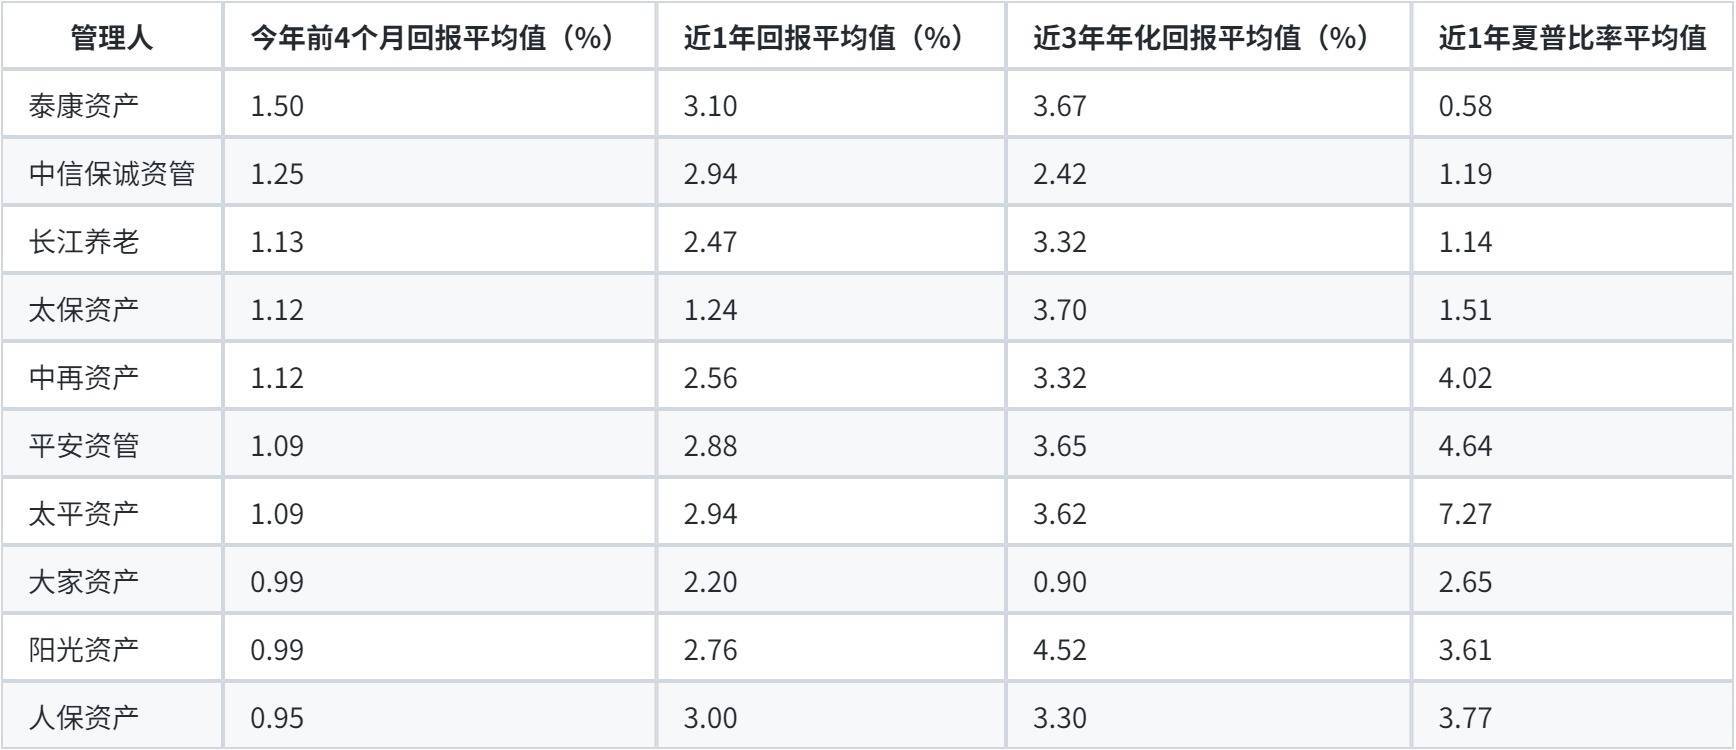
Task: Click the 近1年夏普比率平均值 column header
Action: pyautogui.click(x=1573, y=37)
